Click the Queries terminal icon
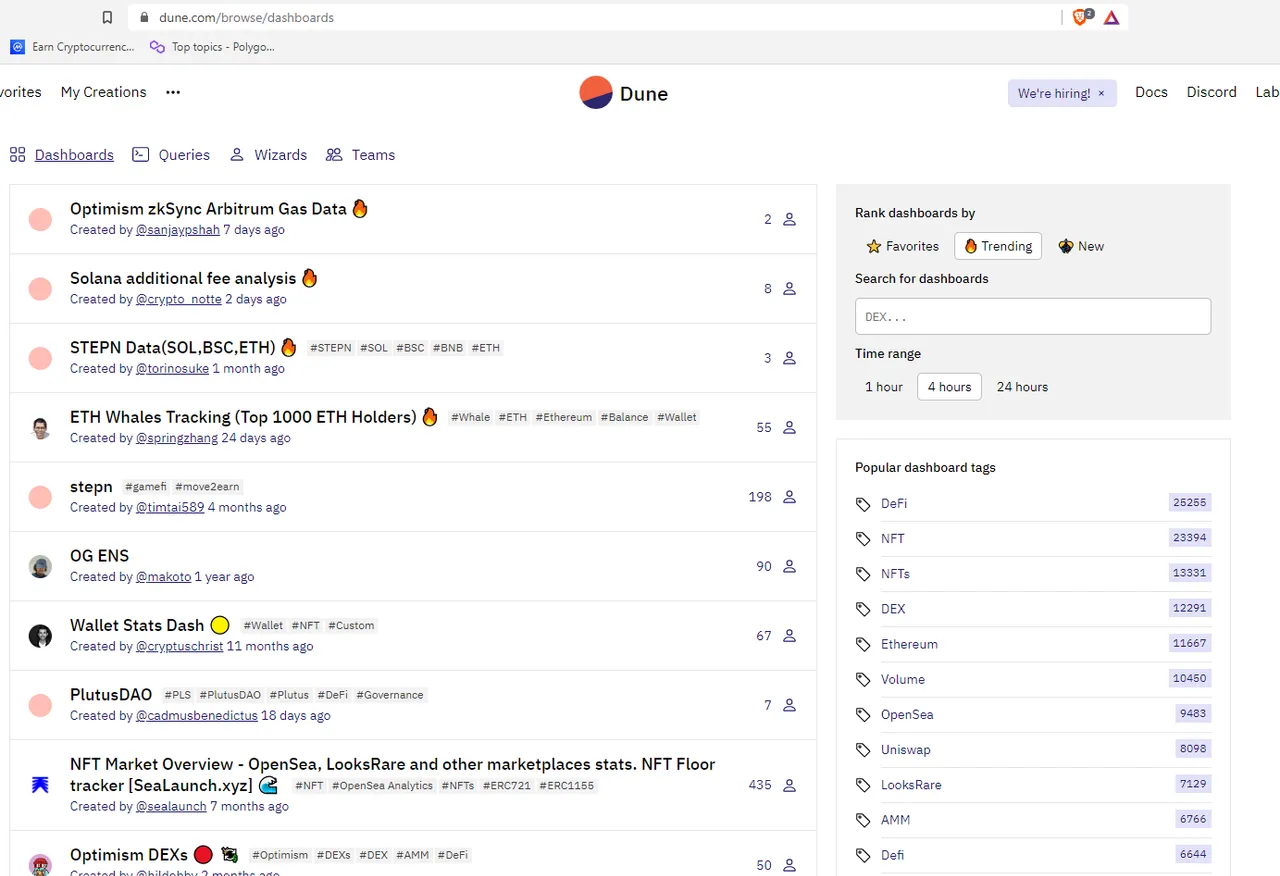Image resolution: width=1280 pixels, height=876 pixels. point(141,155)
